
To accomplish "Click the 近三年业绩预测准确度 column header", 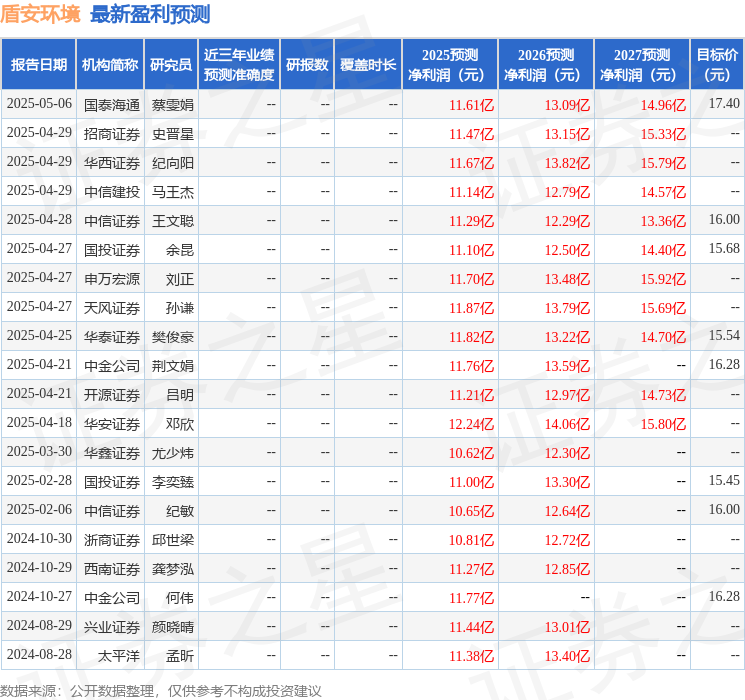I will coord(239,65).
